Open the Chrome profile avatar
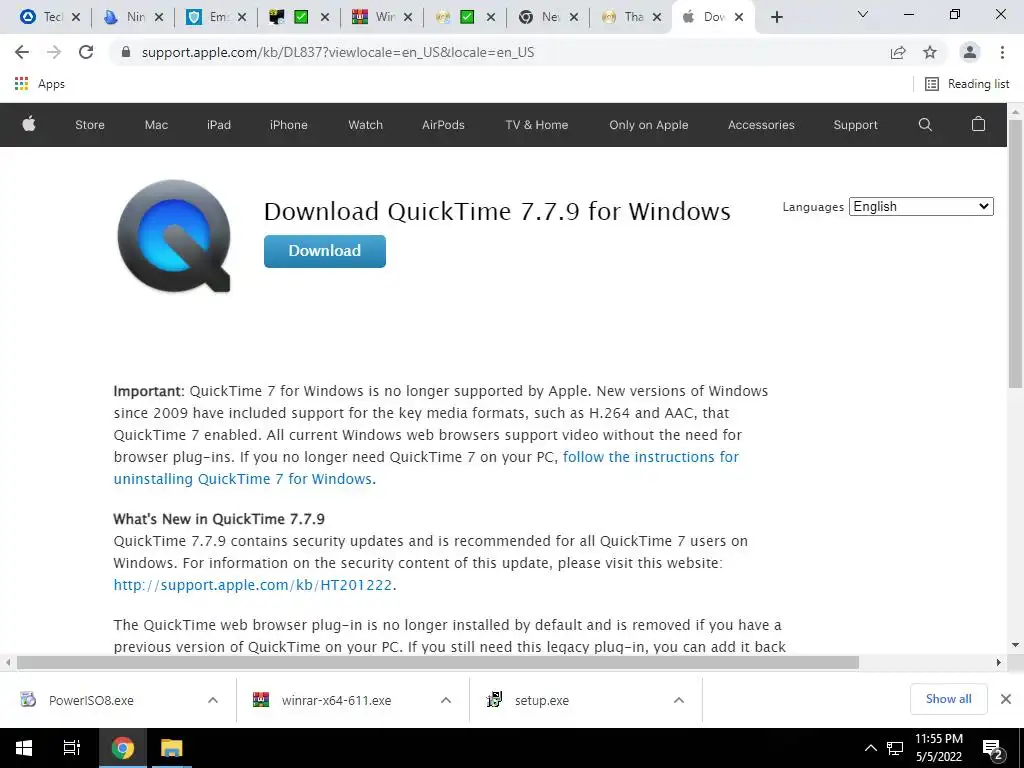The width and height of the screenshot is (1024, 768). [x=970, y=52]
